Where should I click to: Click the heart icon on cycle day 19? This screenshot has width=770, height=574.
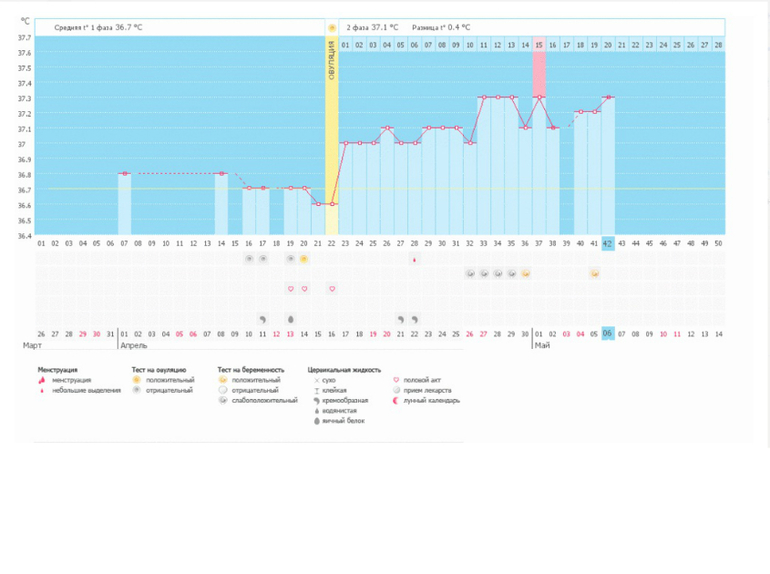(x=290, y=289)
